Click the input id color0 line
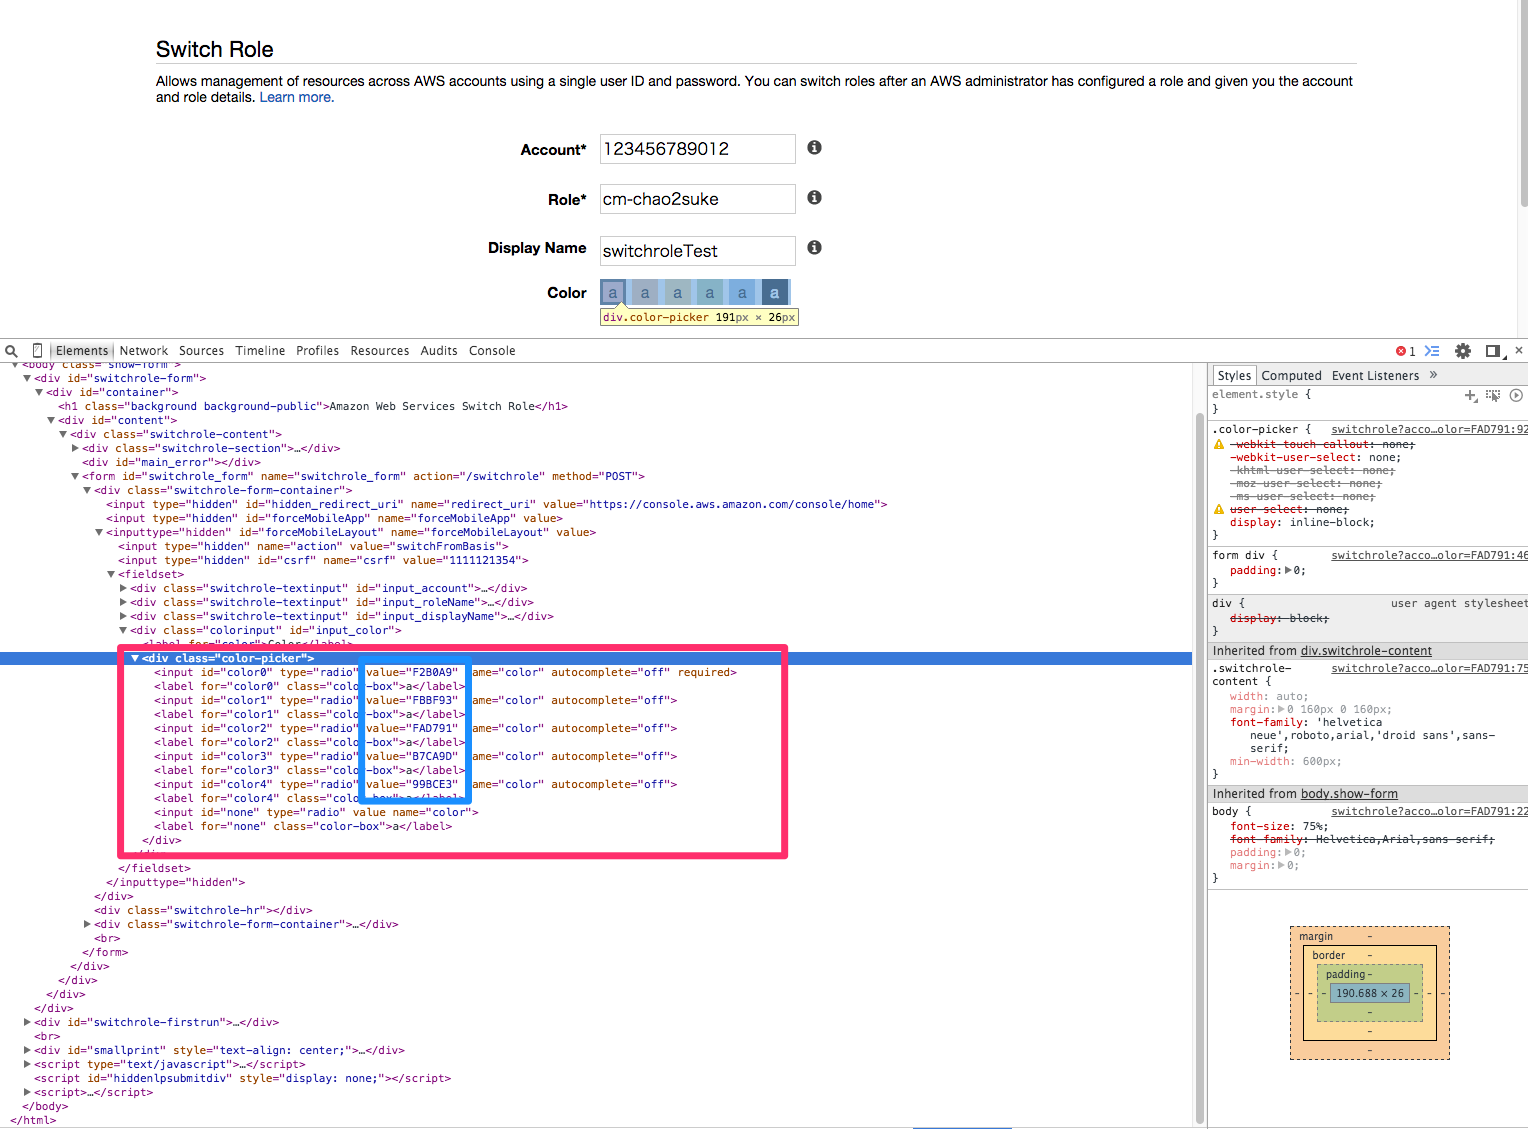The image size is (1528, 1129). (445, 673)
